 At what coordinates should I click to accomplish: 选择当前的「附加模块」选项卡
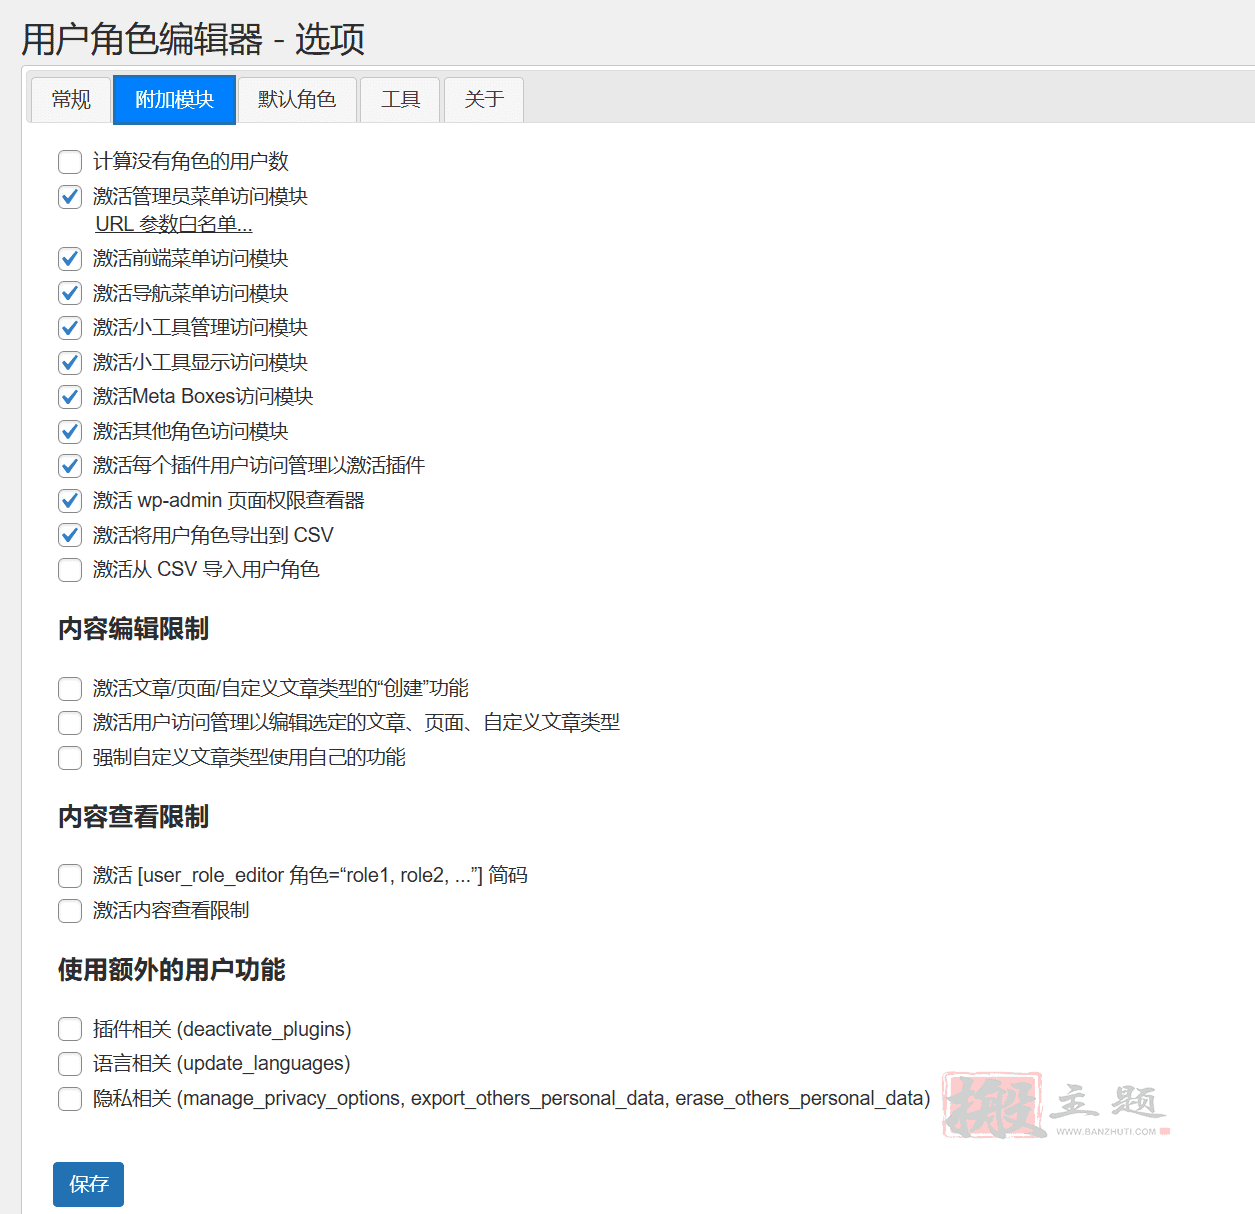point(173,99)
